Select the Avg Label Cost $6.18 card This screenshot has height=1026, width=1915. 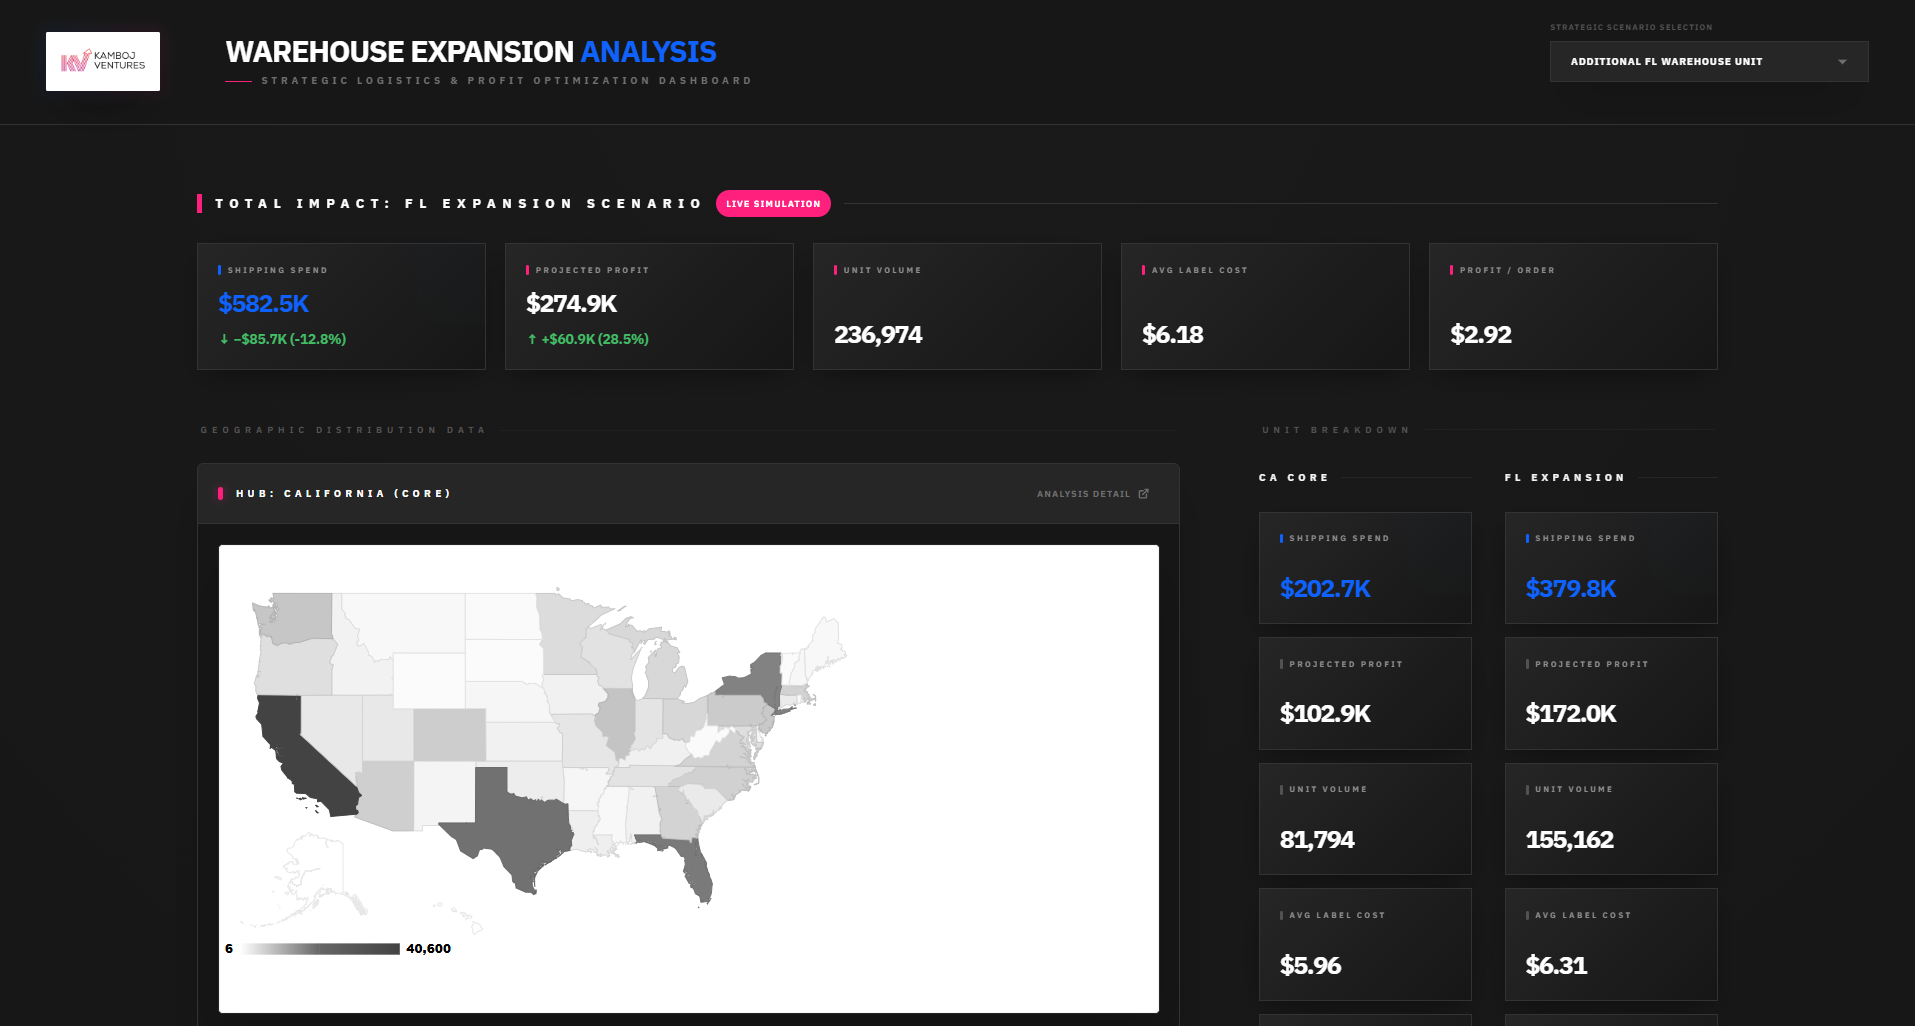coord(1265,306)
